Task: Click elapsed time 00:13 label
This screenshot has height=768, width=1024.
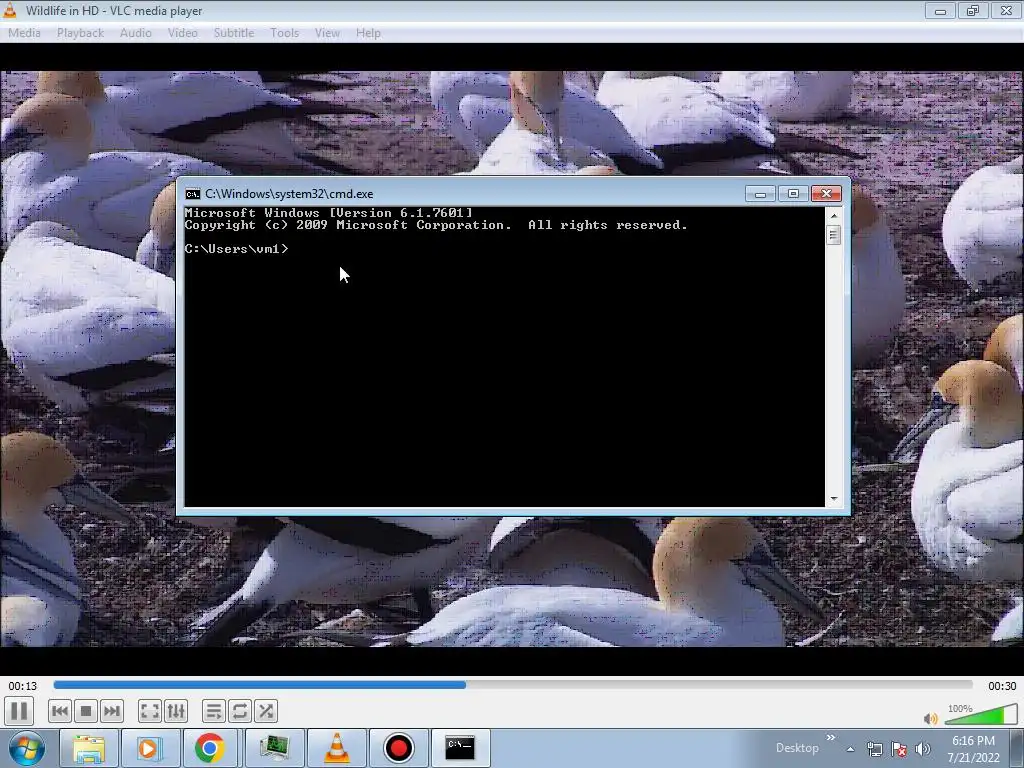Action: tap(23, 686)
